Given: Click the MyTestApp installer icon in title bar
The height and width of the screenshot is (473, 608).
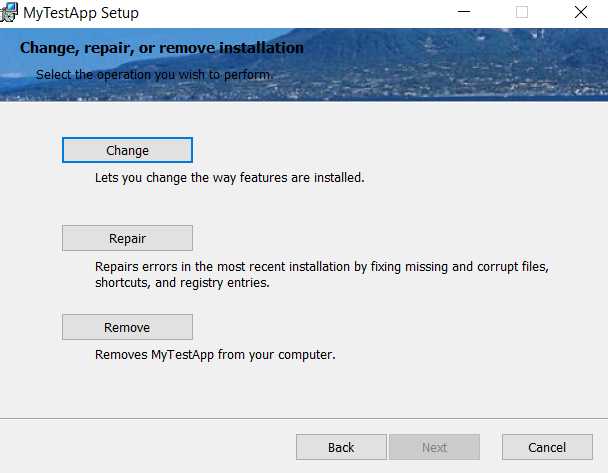Looking at the screenshot, I should [9, 12].
